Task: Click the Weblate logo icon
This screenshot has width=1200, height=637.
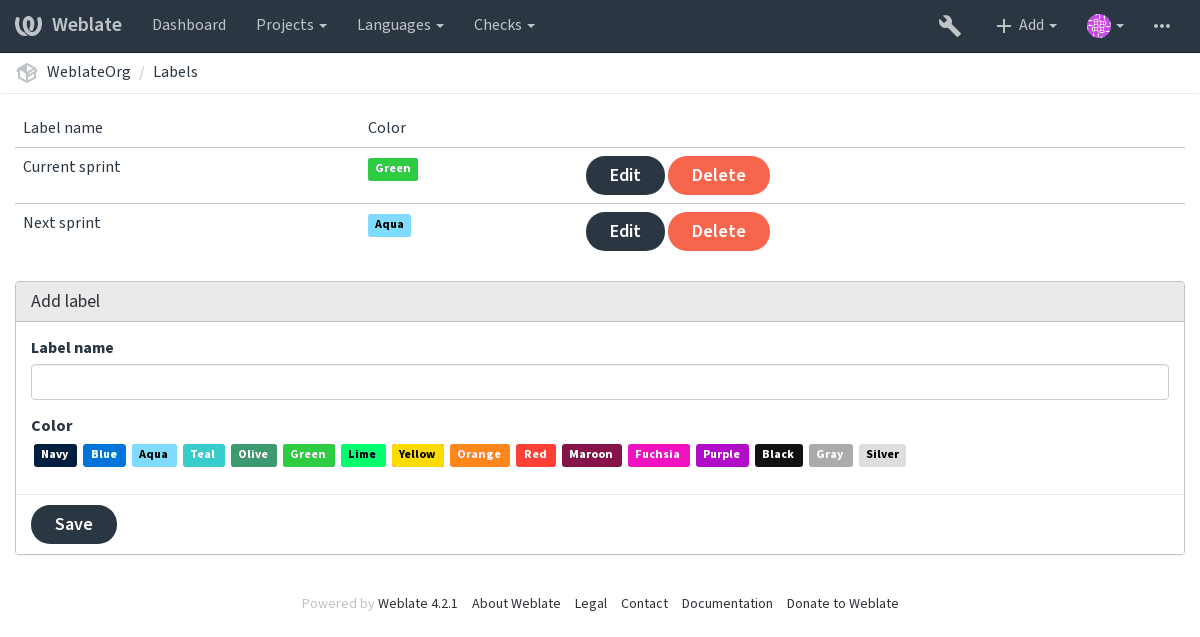Action: click(28, 25)
